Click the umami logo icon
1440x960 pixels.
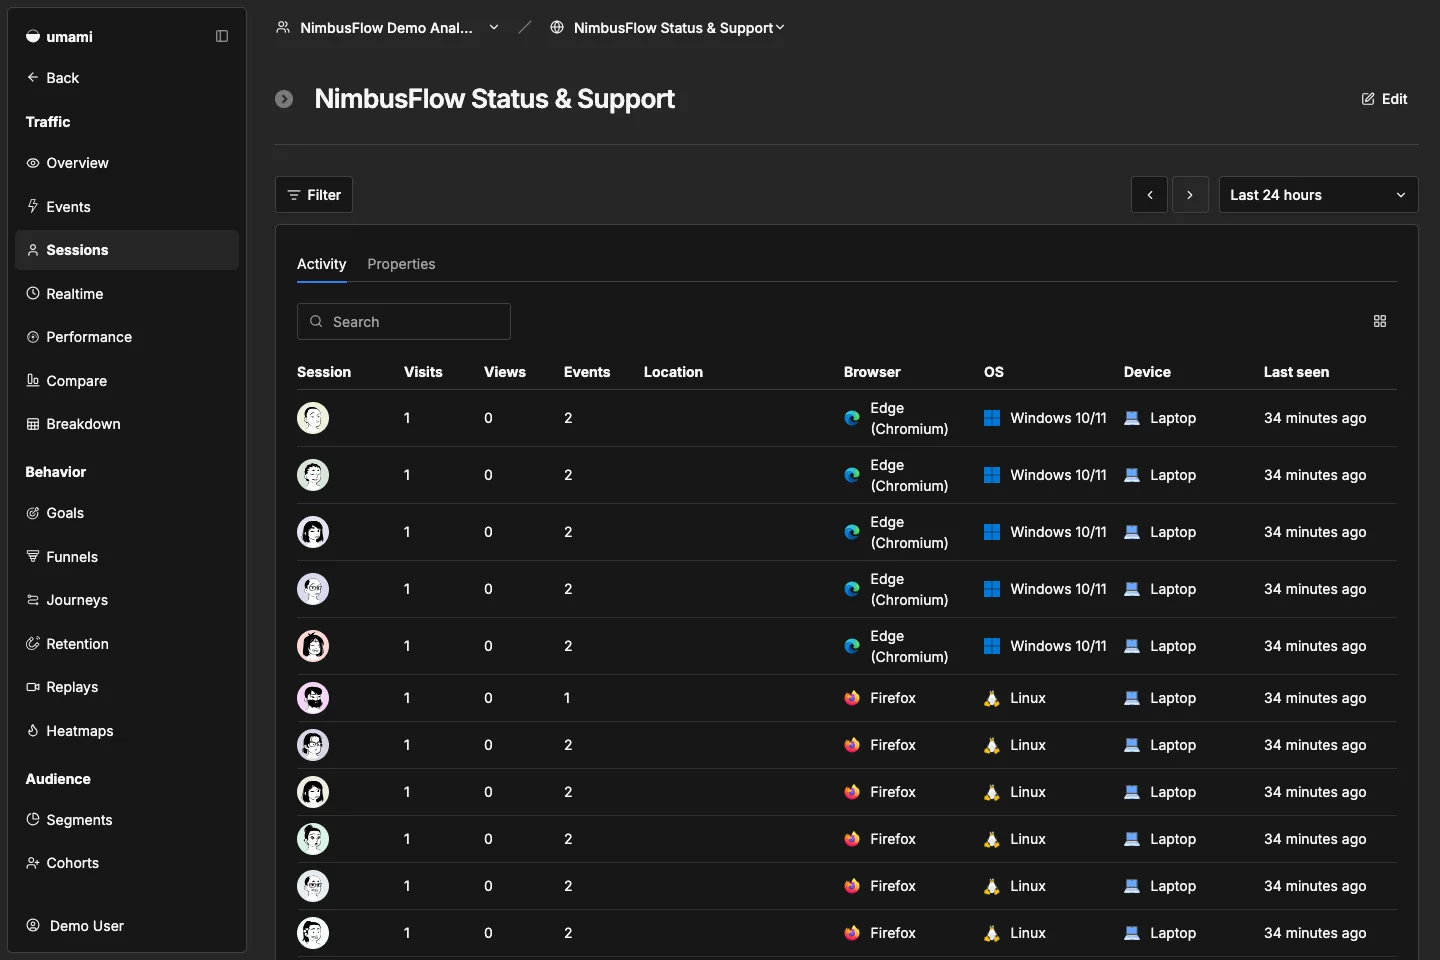point(33,36)
